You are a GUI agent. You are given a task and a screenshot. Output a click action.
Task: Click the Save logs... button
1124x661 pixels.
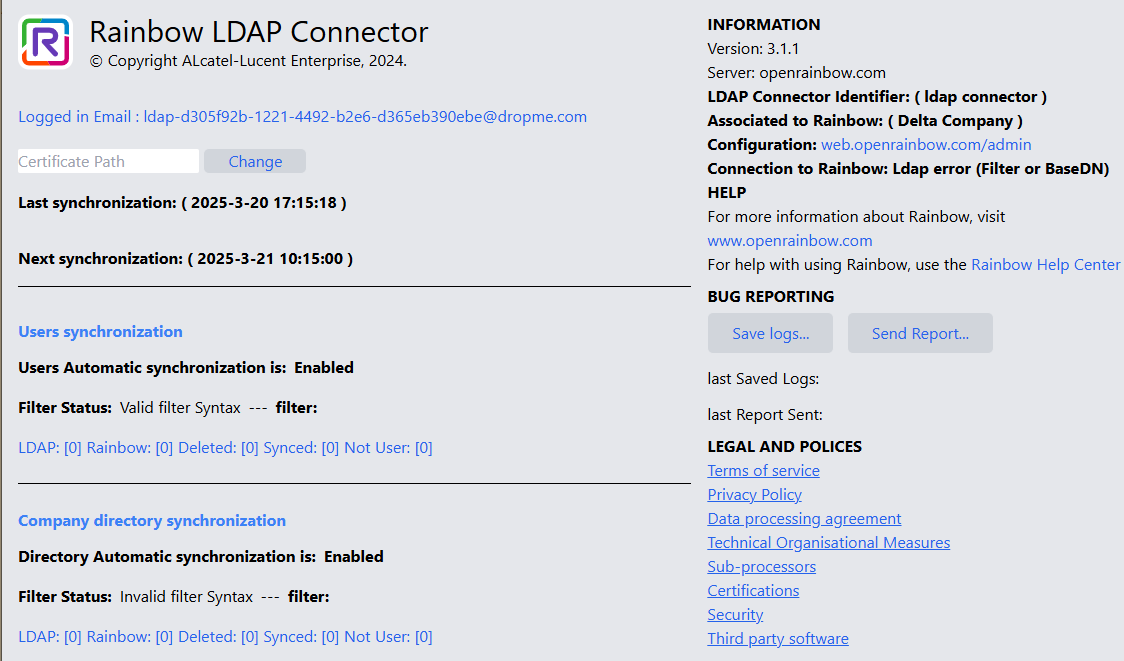771,333
